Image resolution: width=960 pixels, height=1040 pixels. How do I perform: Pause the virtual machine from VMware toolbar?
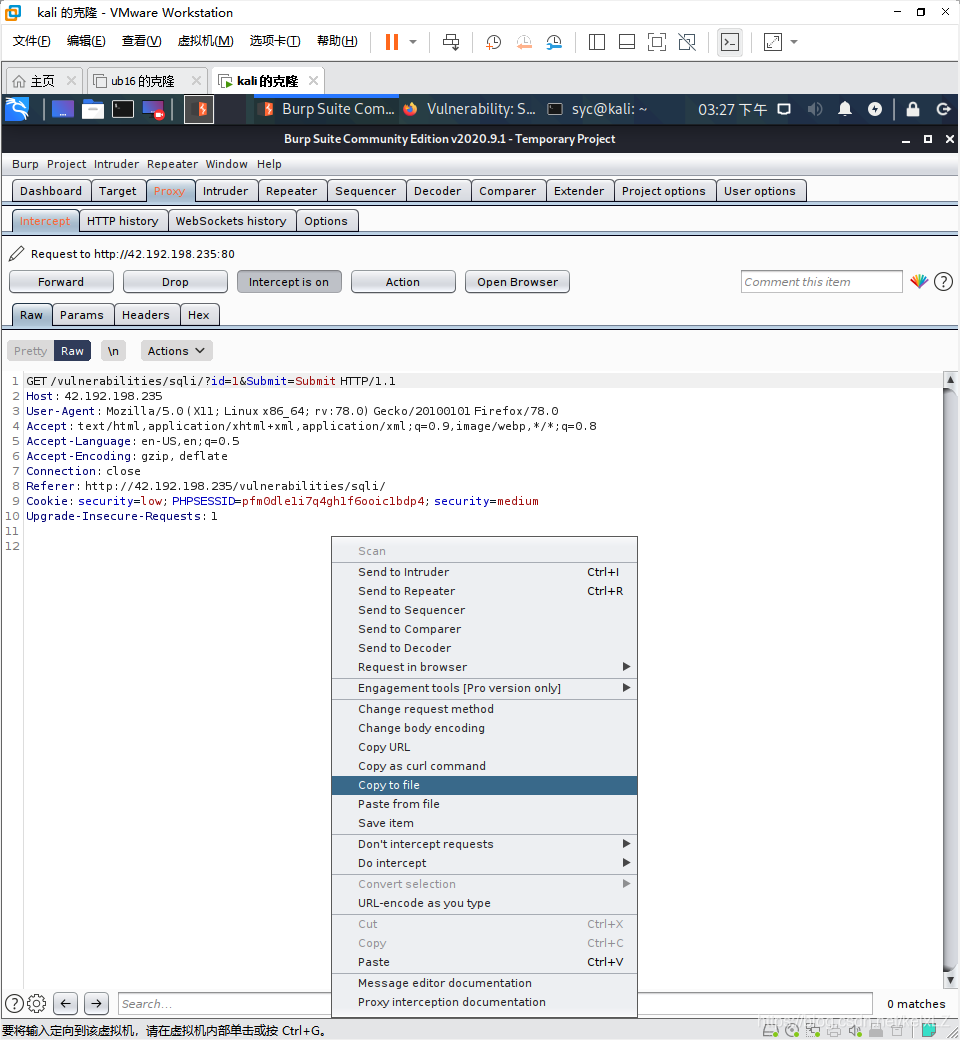392,42
